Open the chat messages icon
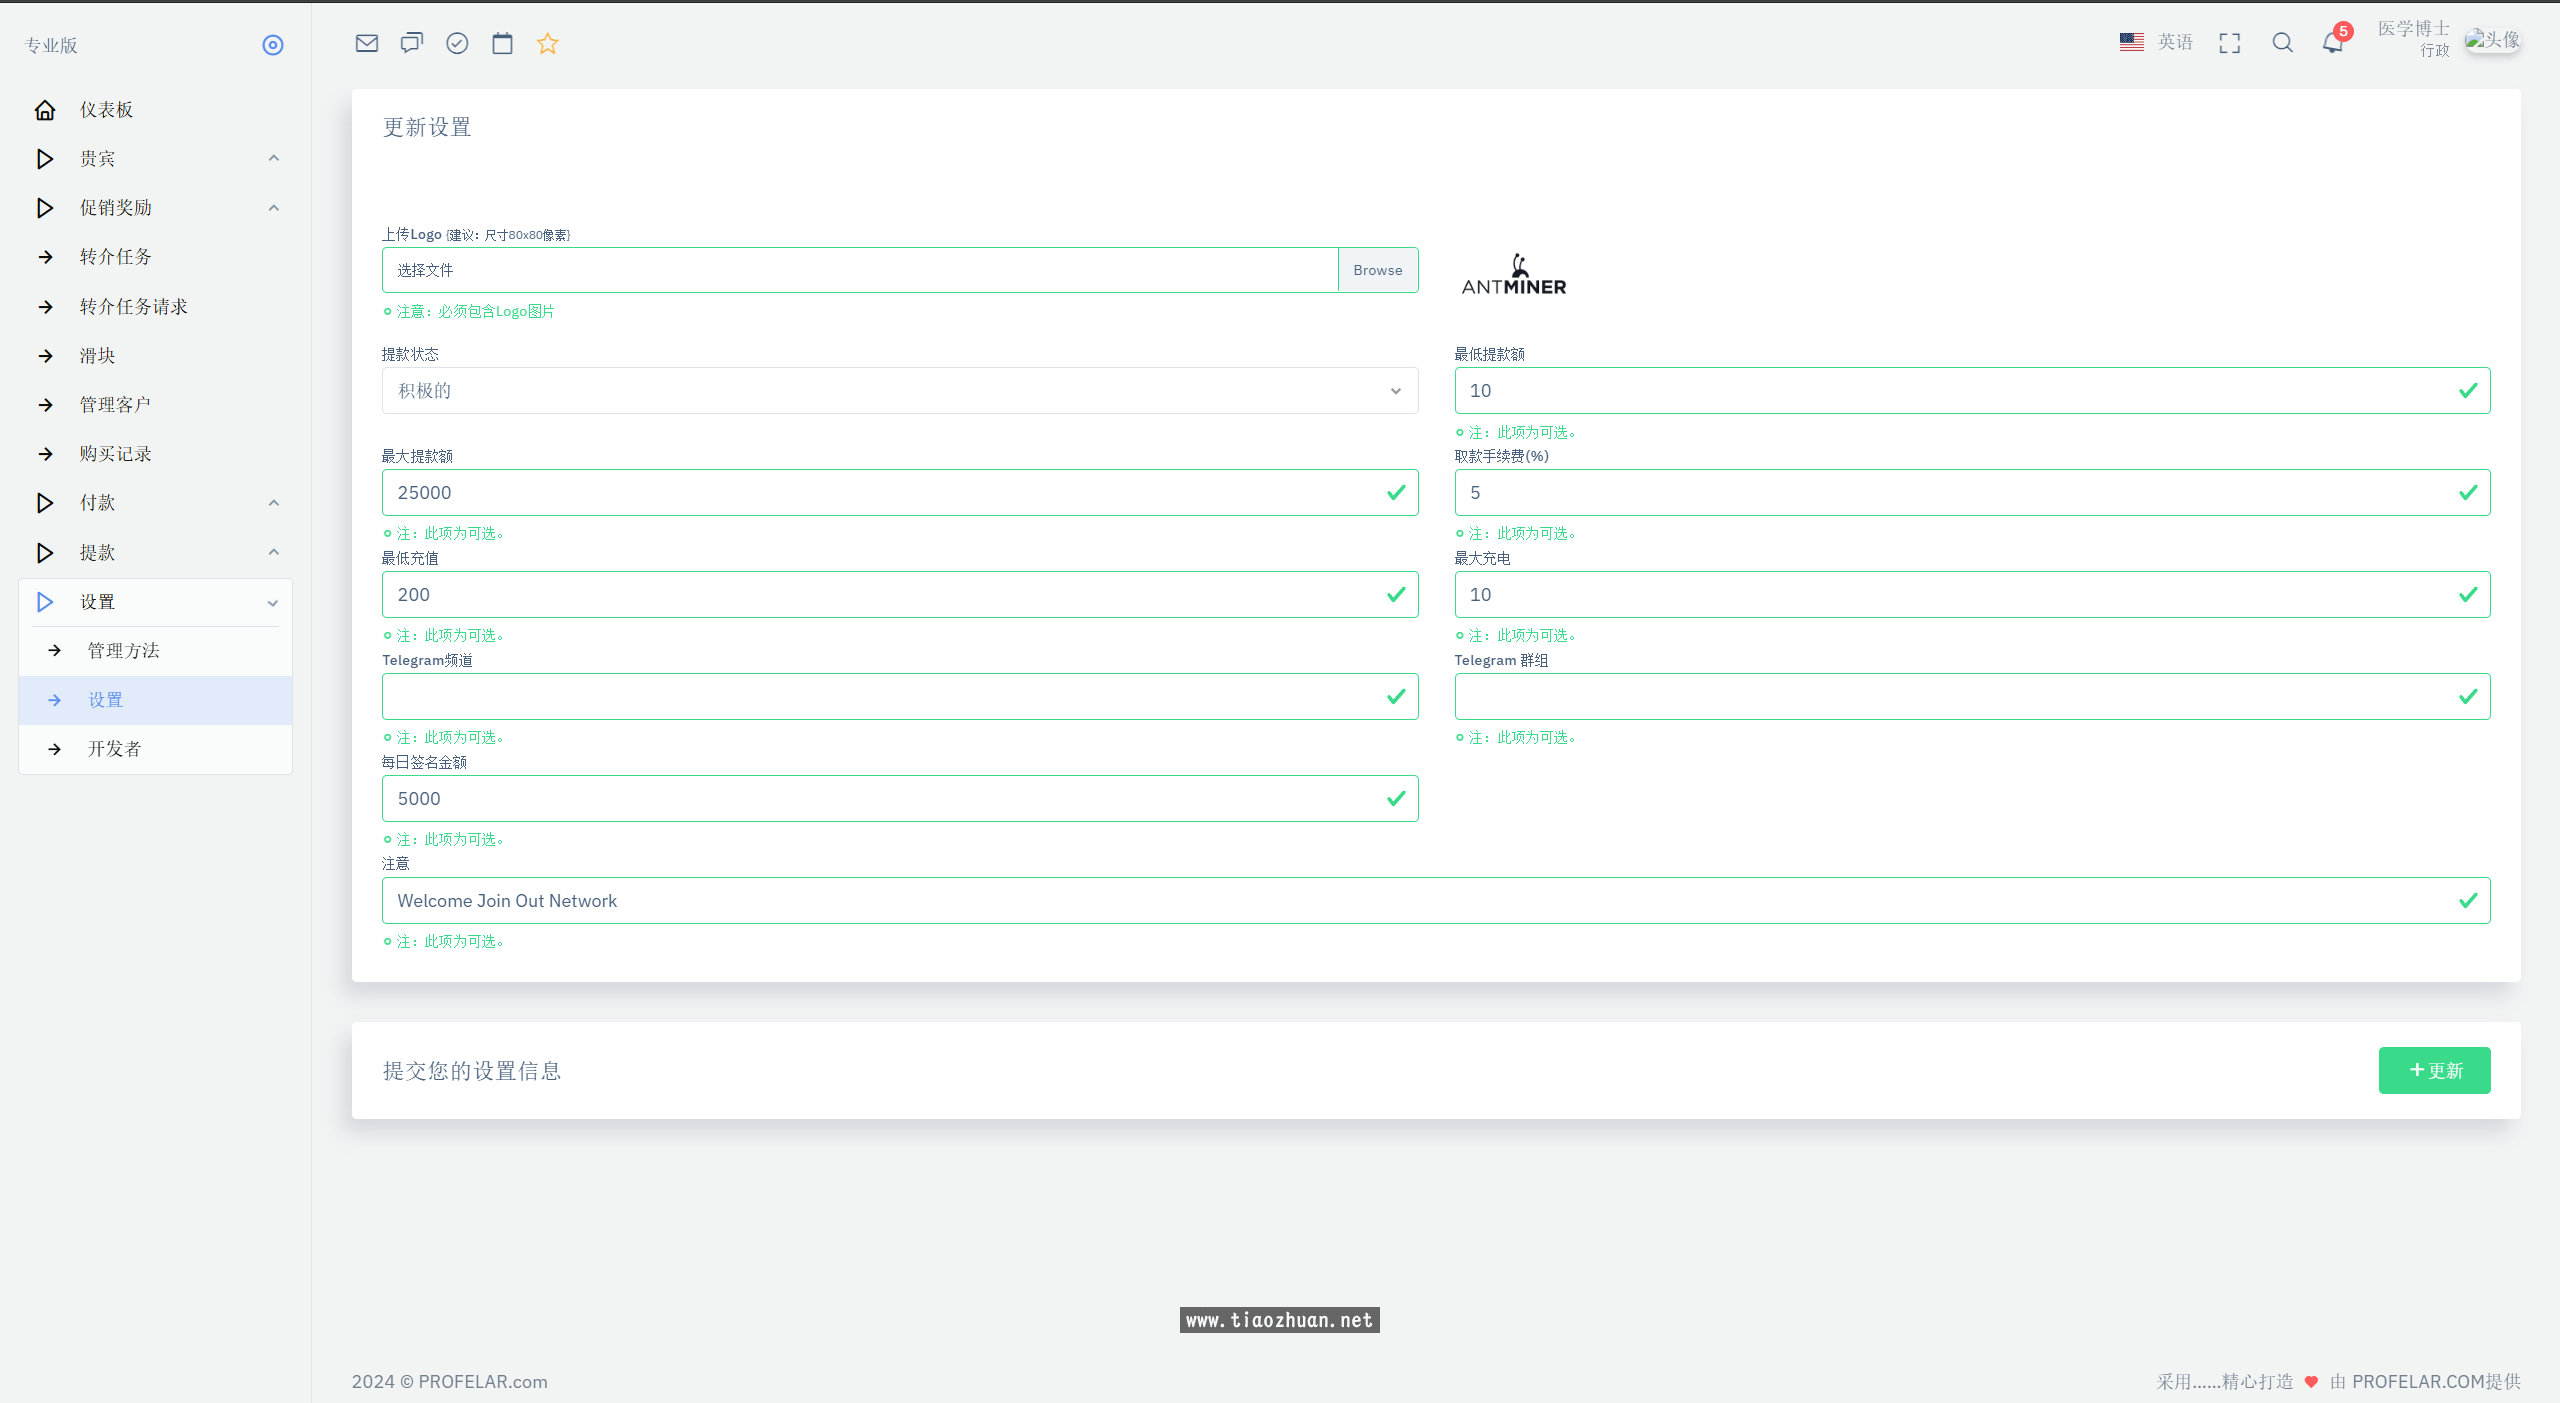 point(411,43)
